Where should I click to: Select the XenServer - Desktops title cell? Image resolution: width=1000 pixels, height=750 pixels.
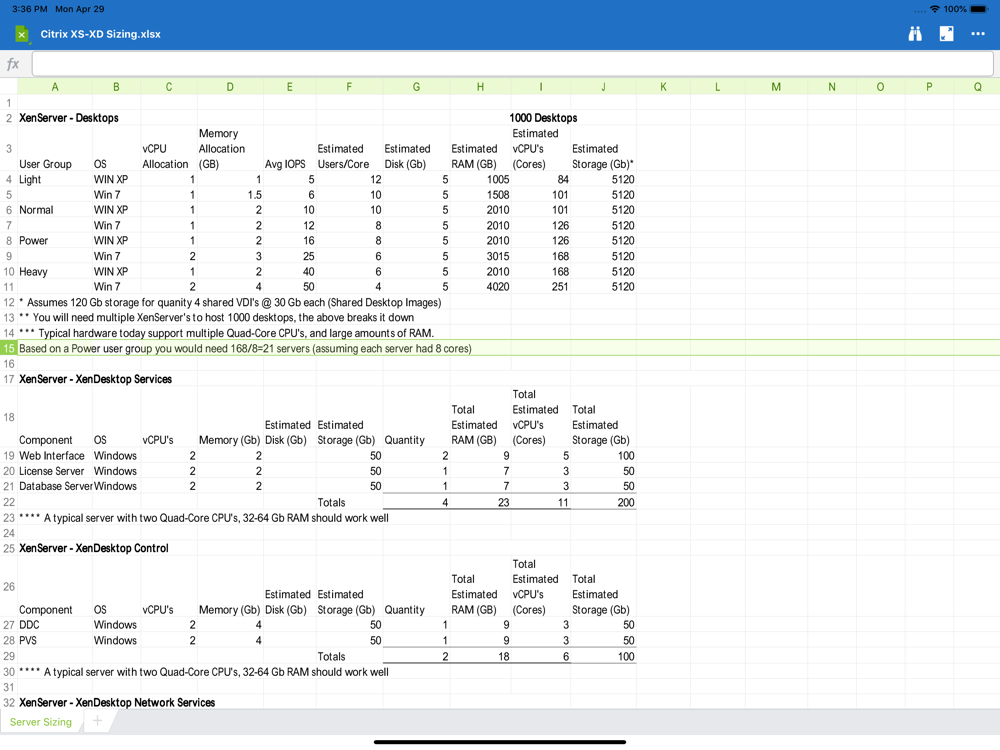68,118
